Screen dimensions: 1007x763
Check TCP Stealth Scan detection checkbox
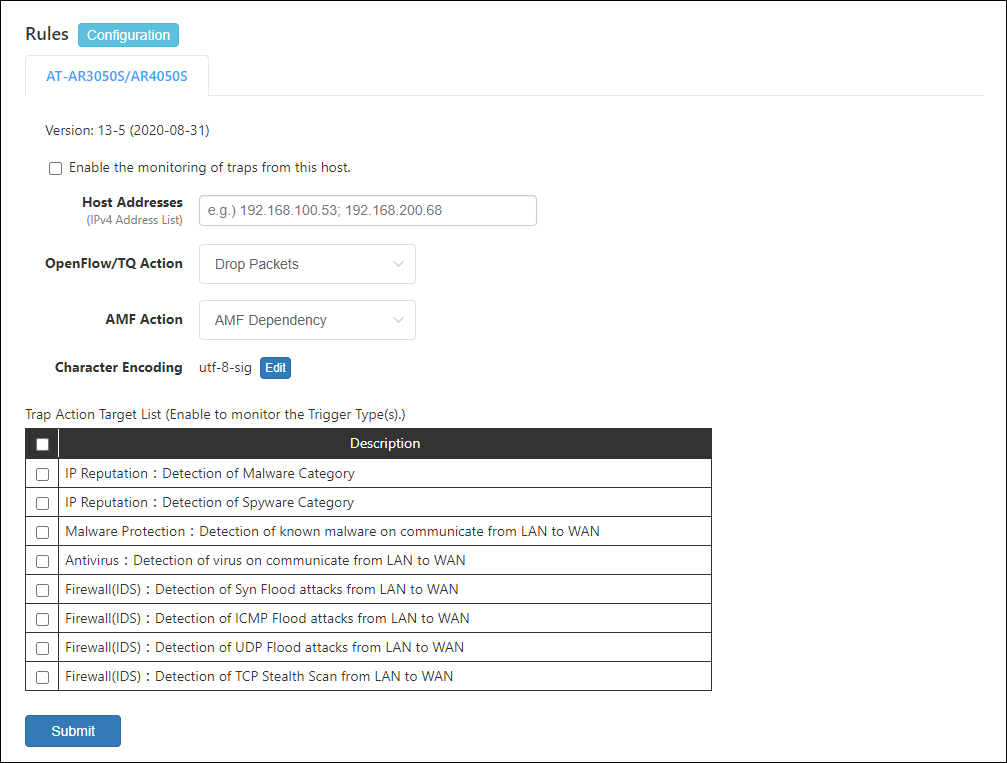42,677
